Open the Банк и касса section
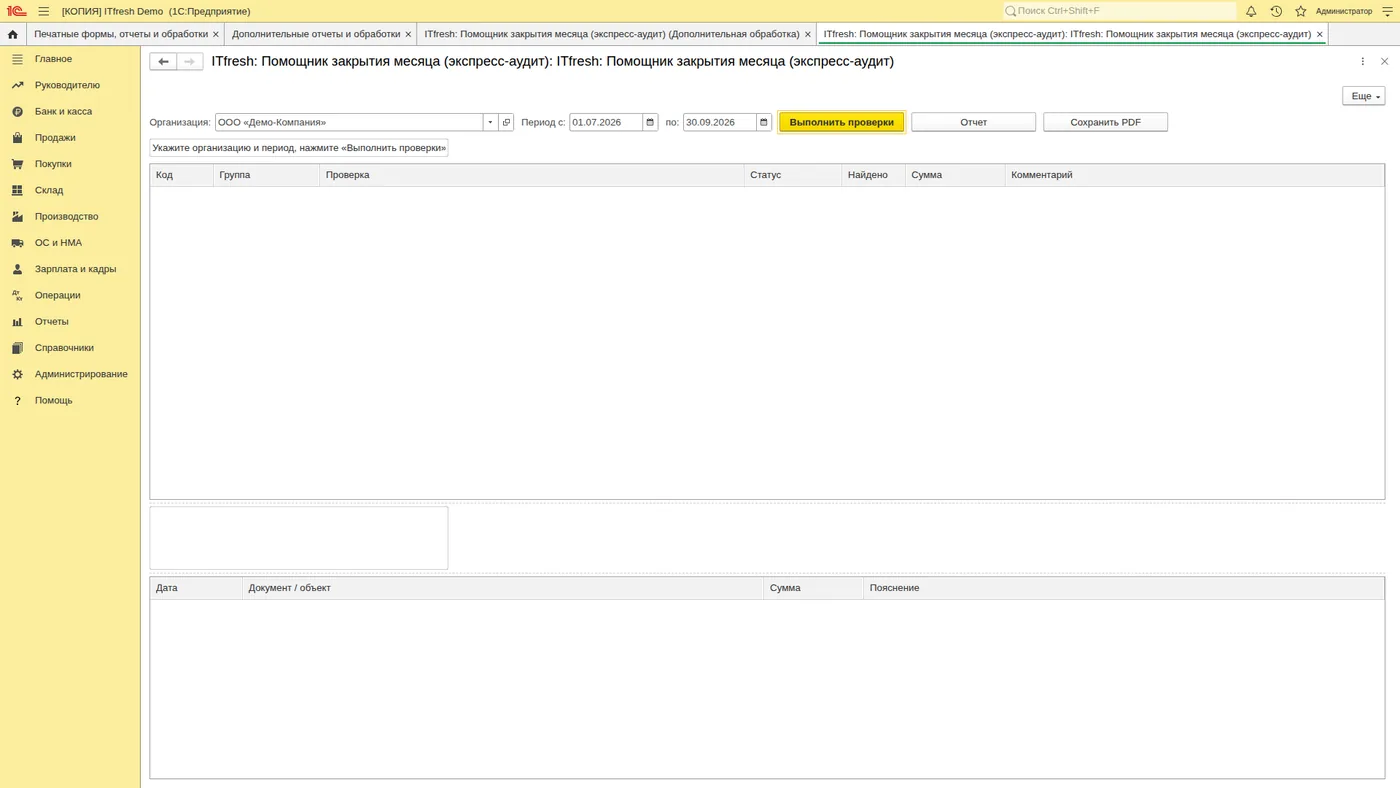The image size is (1400, 788). [63, 111]
